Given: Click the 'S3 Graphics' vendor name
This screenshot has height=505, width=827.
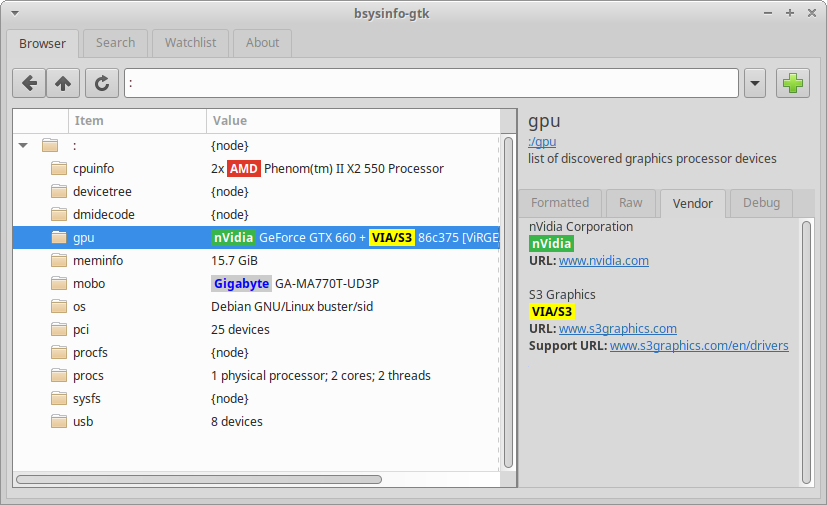Looking at the screenshot, I should pos(562,294).
